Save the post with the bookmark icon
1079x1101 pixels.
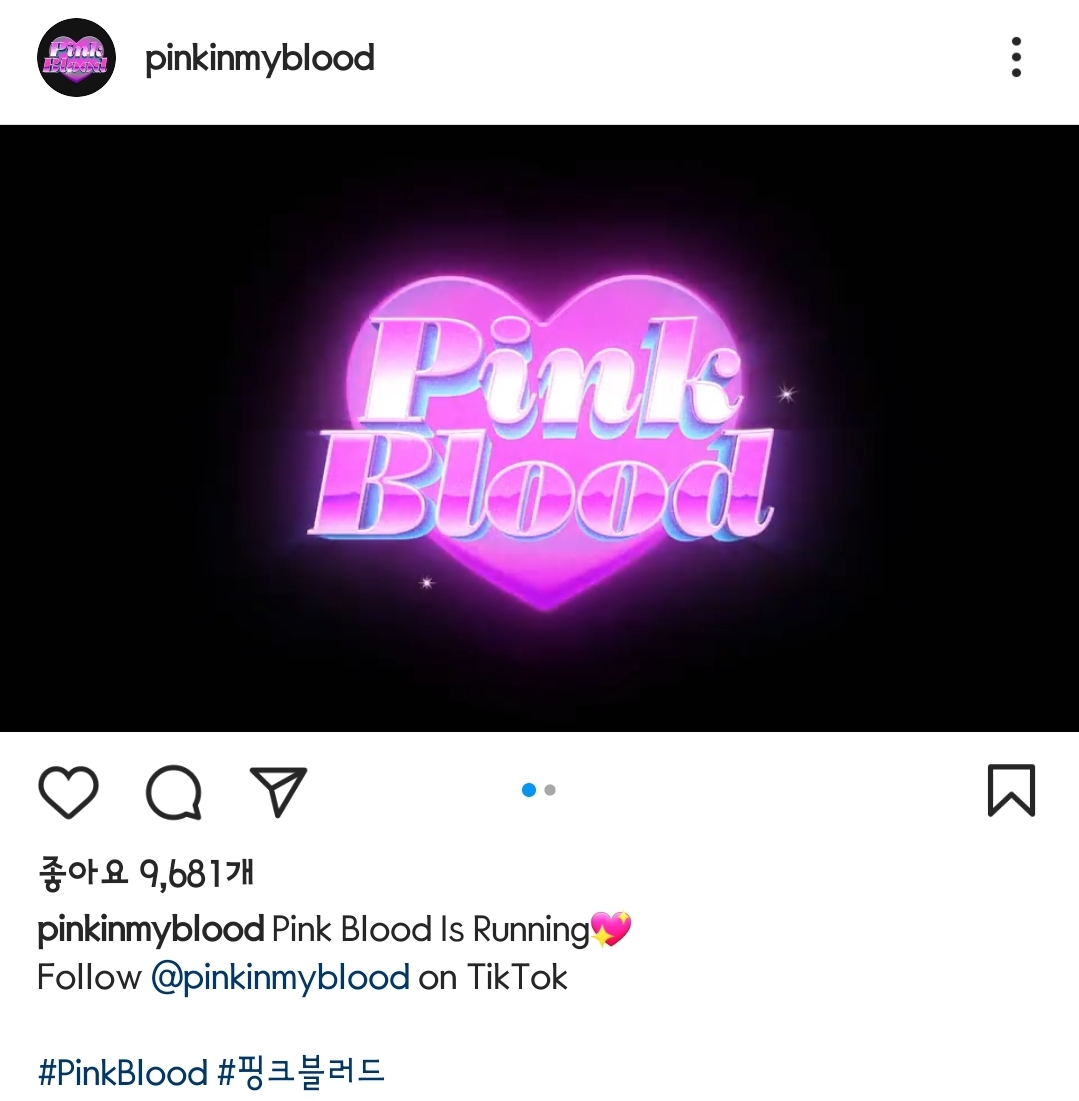pos(1011,791)
